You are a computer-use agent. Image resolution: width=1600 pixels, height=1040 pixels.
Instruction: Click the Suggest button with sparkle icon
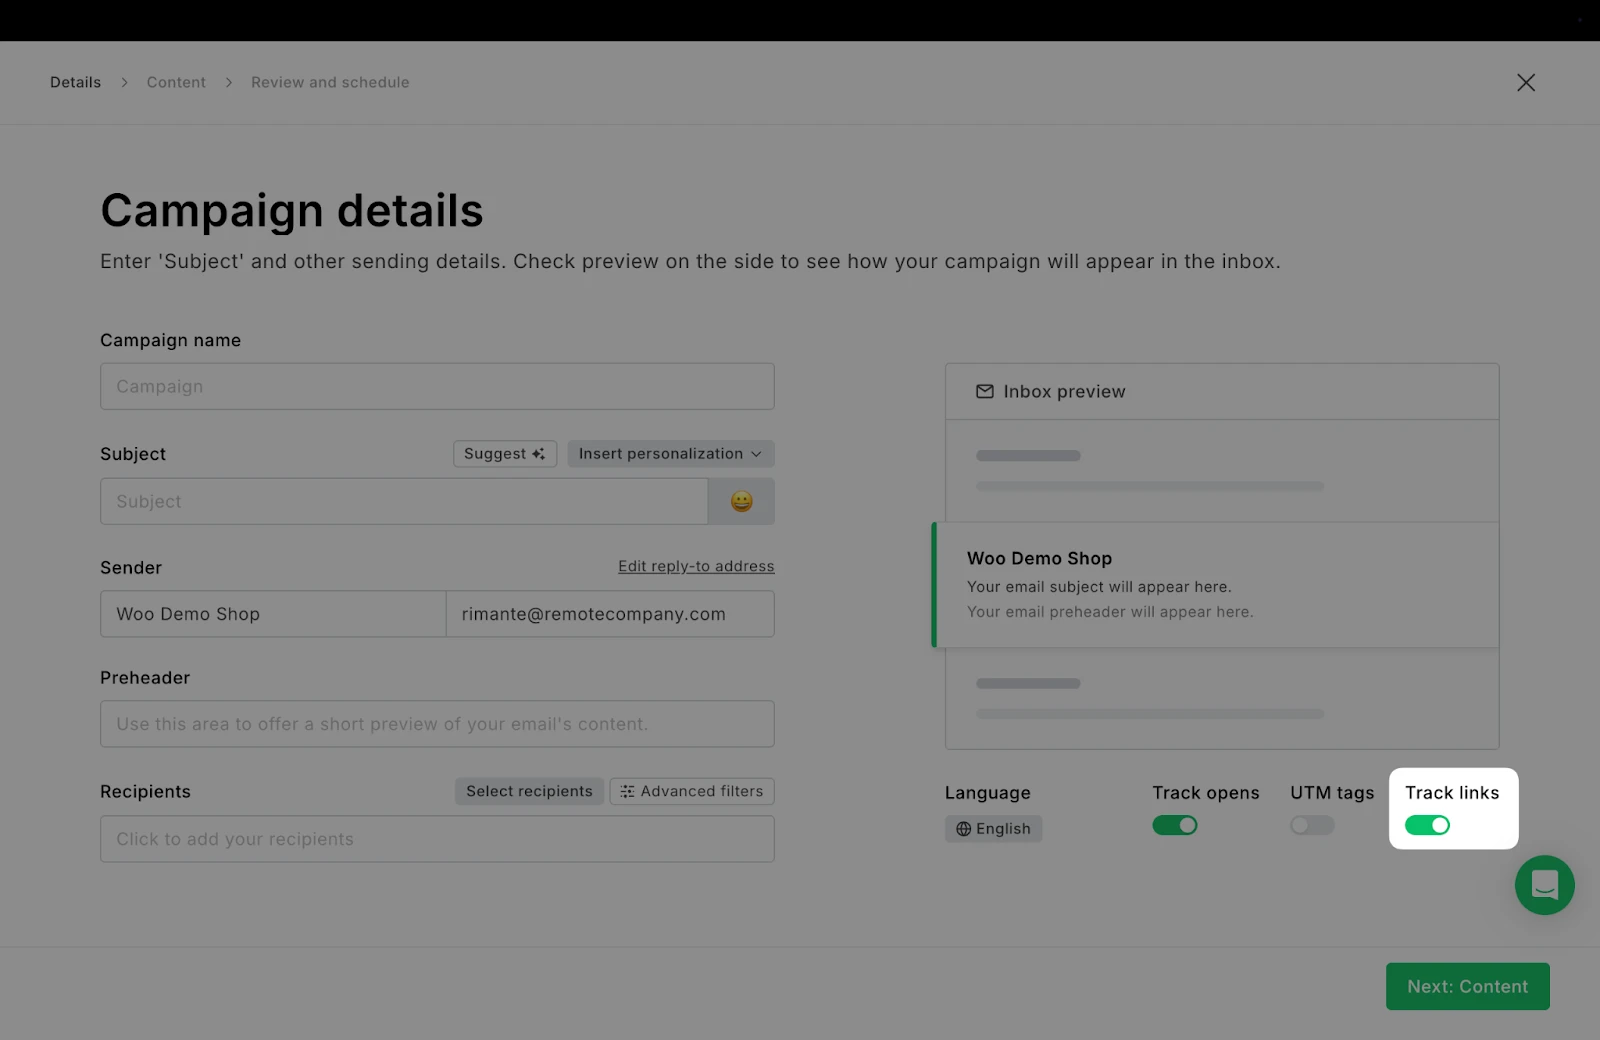click(x=504, y=454)
